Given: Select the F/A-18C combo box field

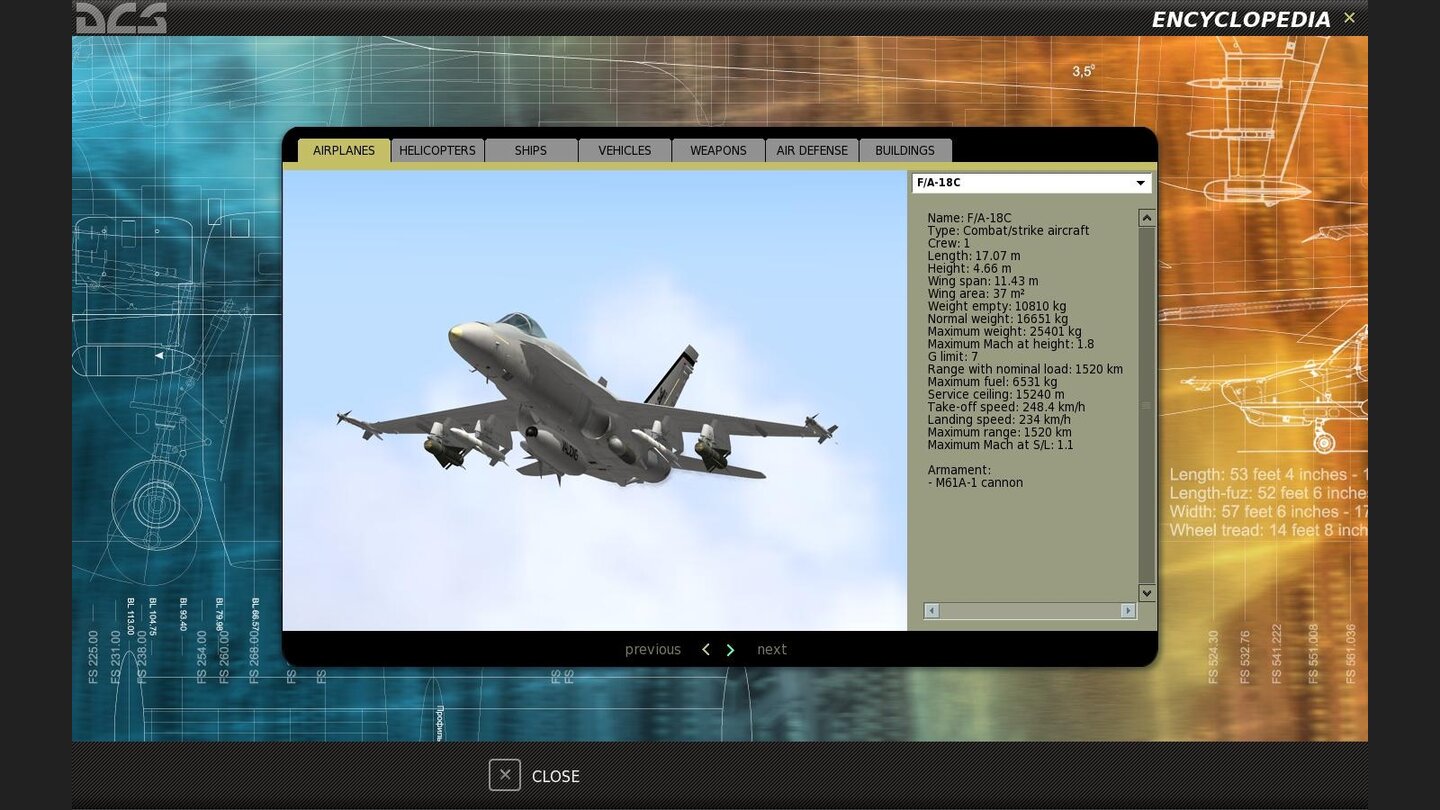Looking at the screenshot, I should tap(1031, 183).
